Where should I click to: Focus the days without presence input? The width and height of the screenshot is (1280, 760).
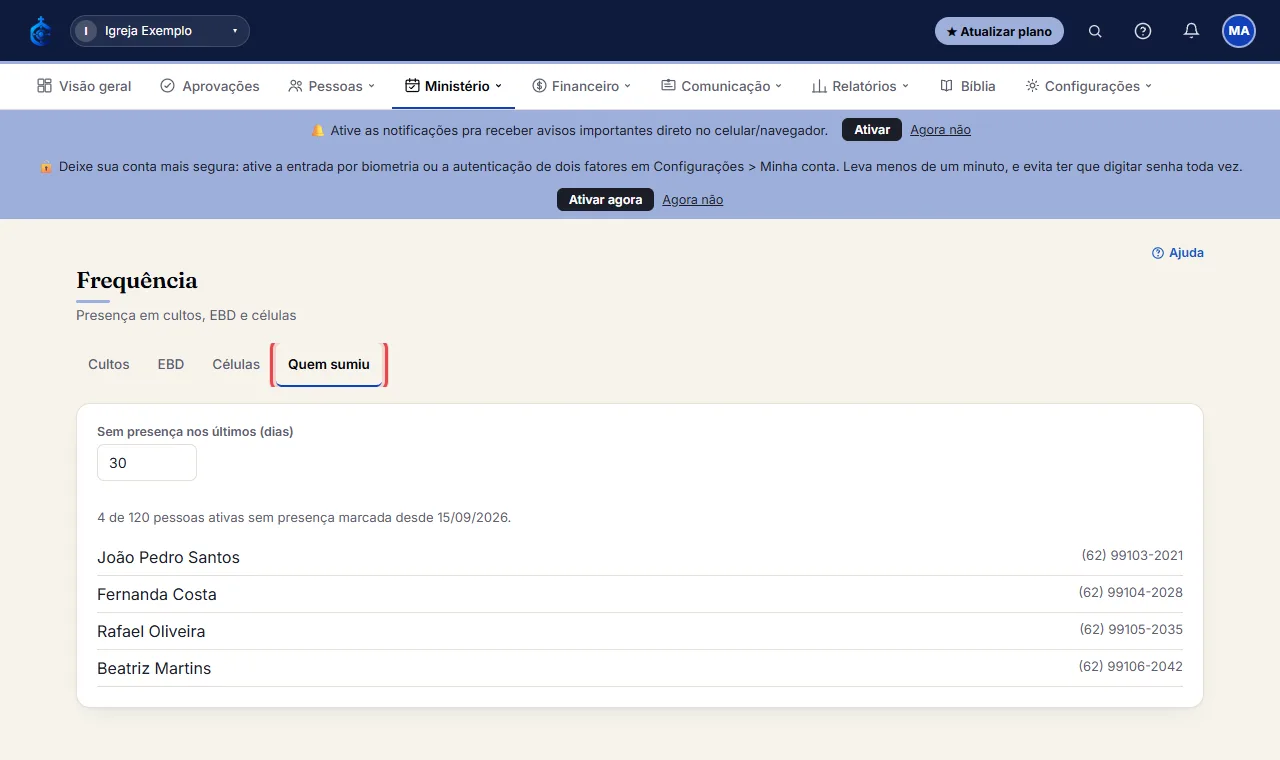(147, 463)
